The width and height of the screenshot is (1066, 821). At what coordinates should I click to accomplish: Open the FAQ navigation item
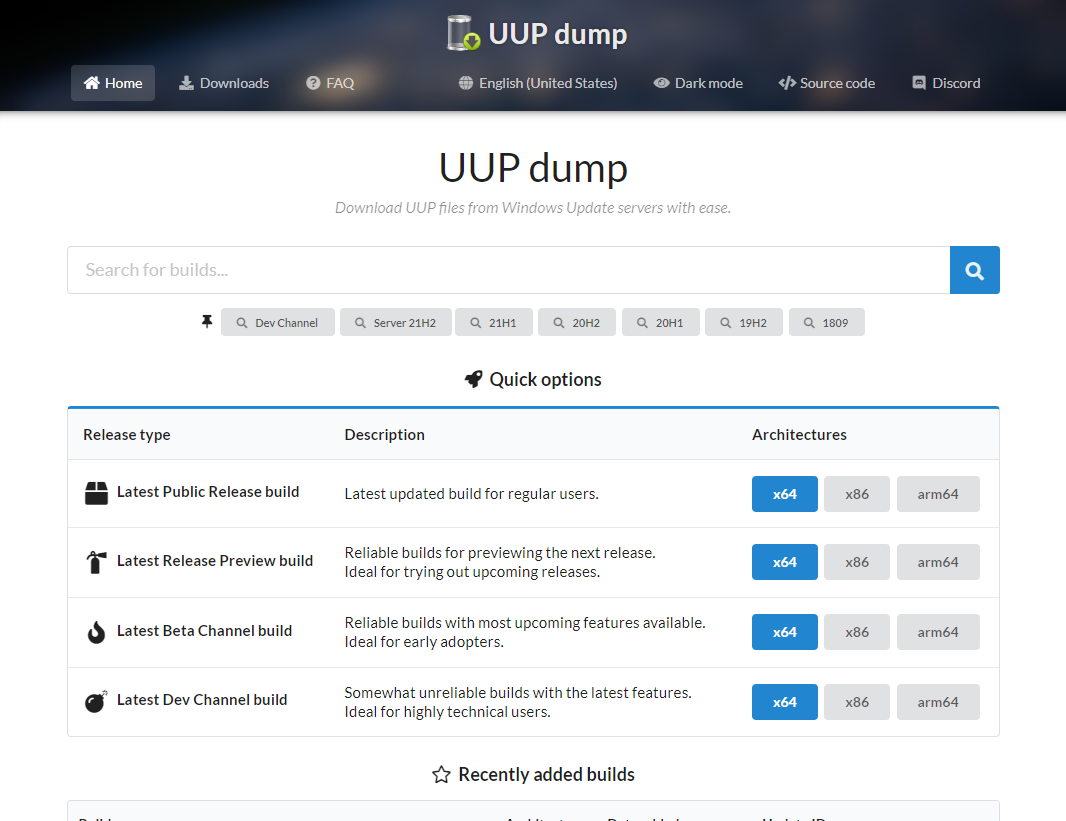(x=330, y=83)
